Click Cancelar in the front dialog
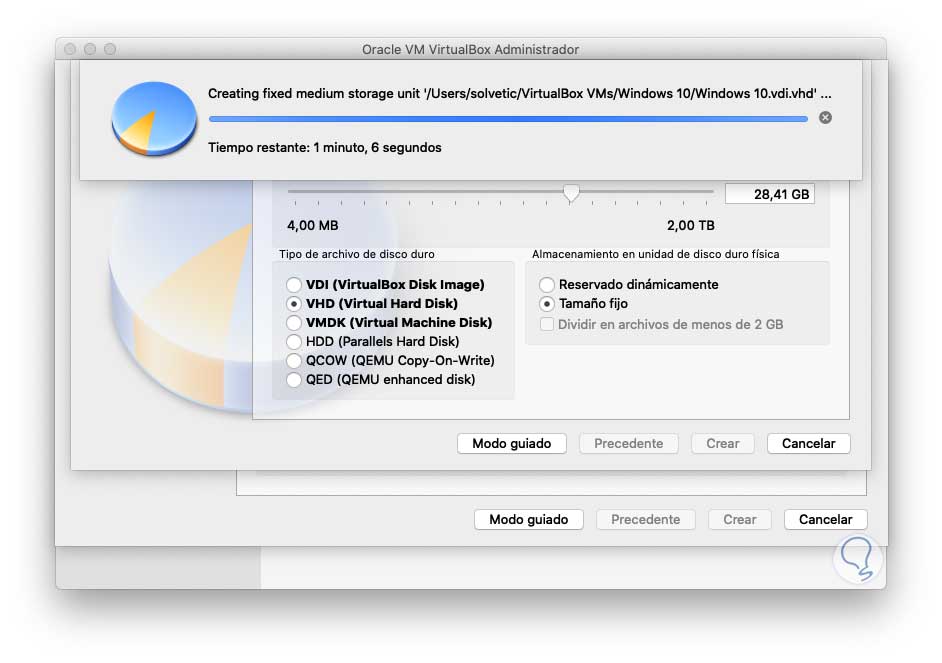Screen dimensions: 942x663 [809, 444]
